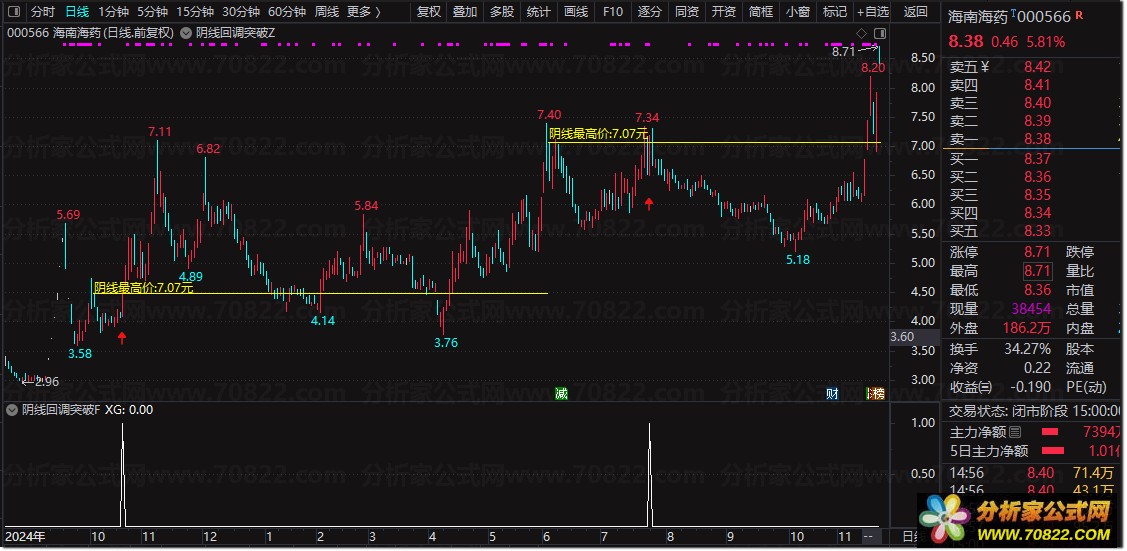Toggle the right side panel icon near the chart's top right
The width and height of the screenshot is (1127, 551).
coord(880,33)
